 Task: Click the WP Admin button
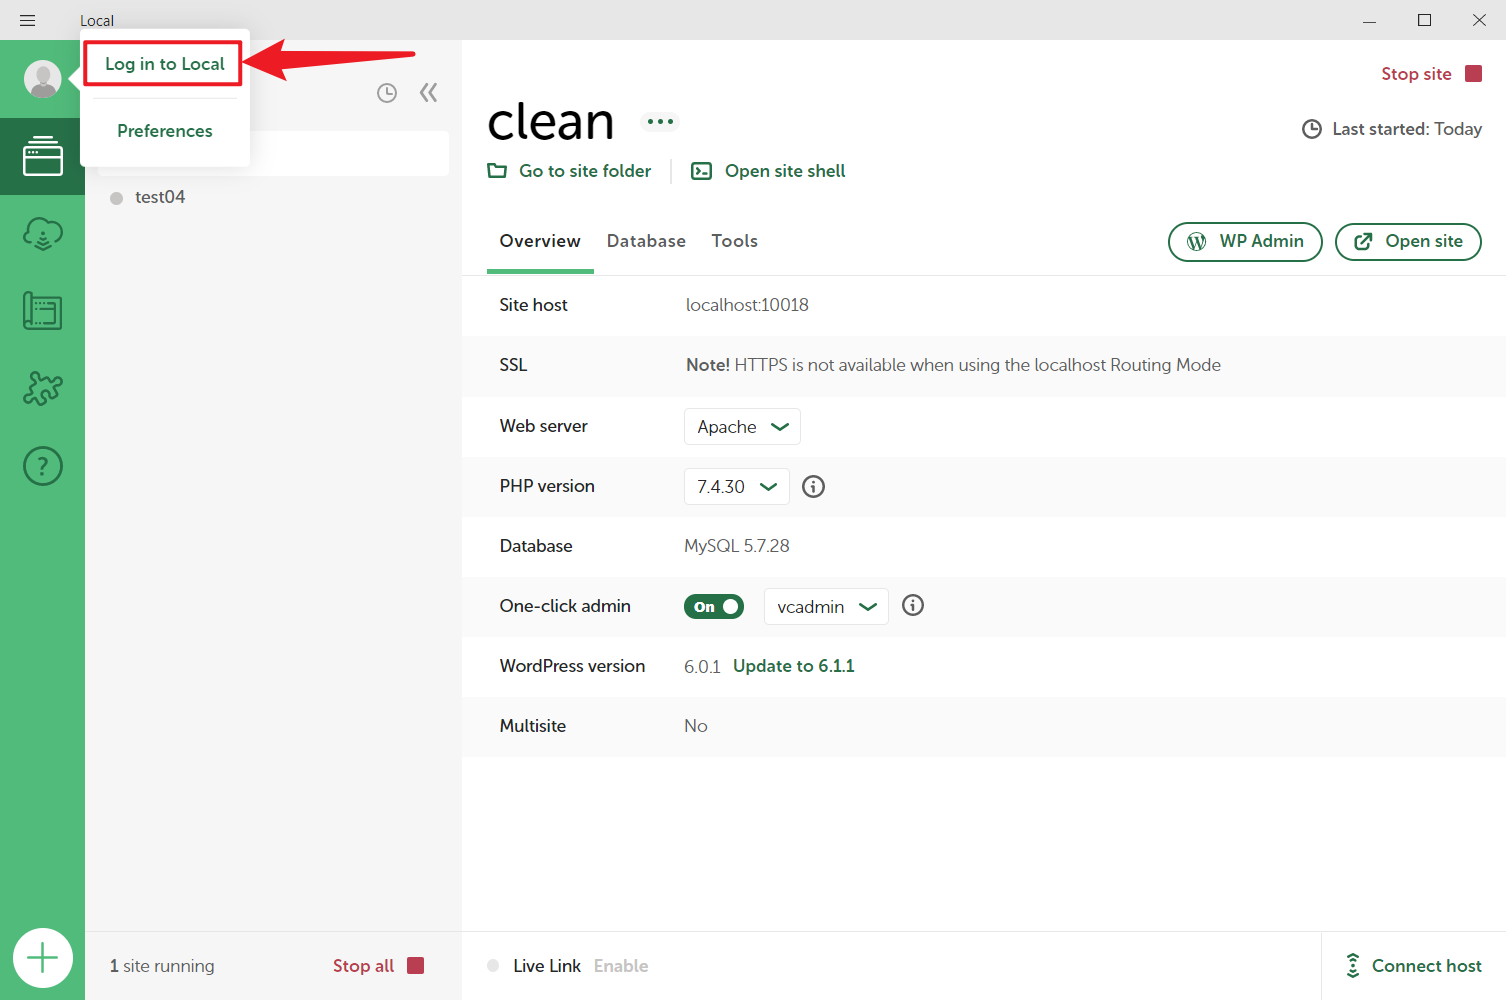(x=1245, y=242)
